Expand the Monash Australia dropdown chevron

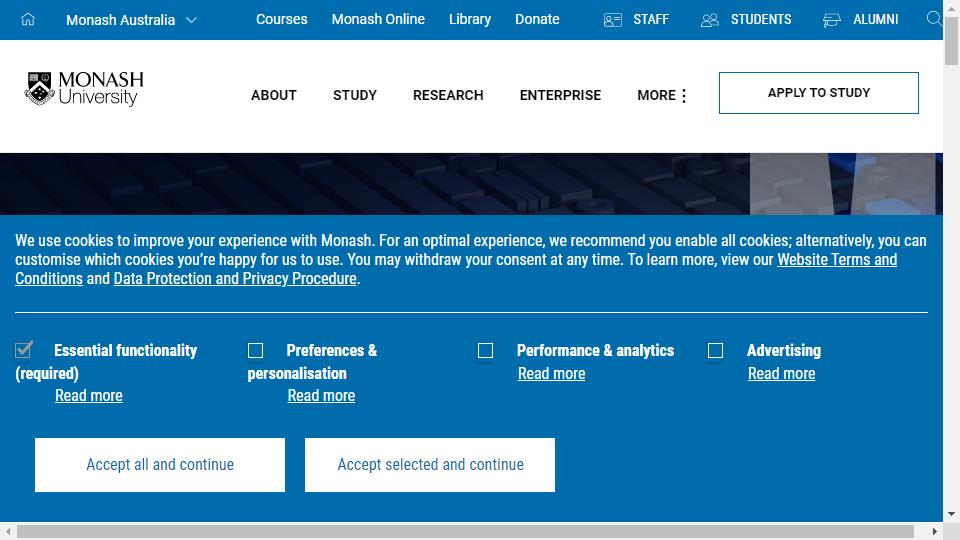click(x=191, y=20)
